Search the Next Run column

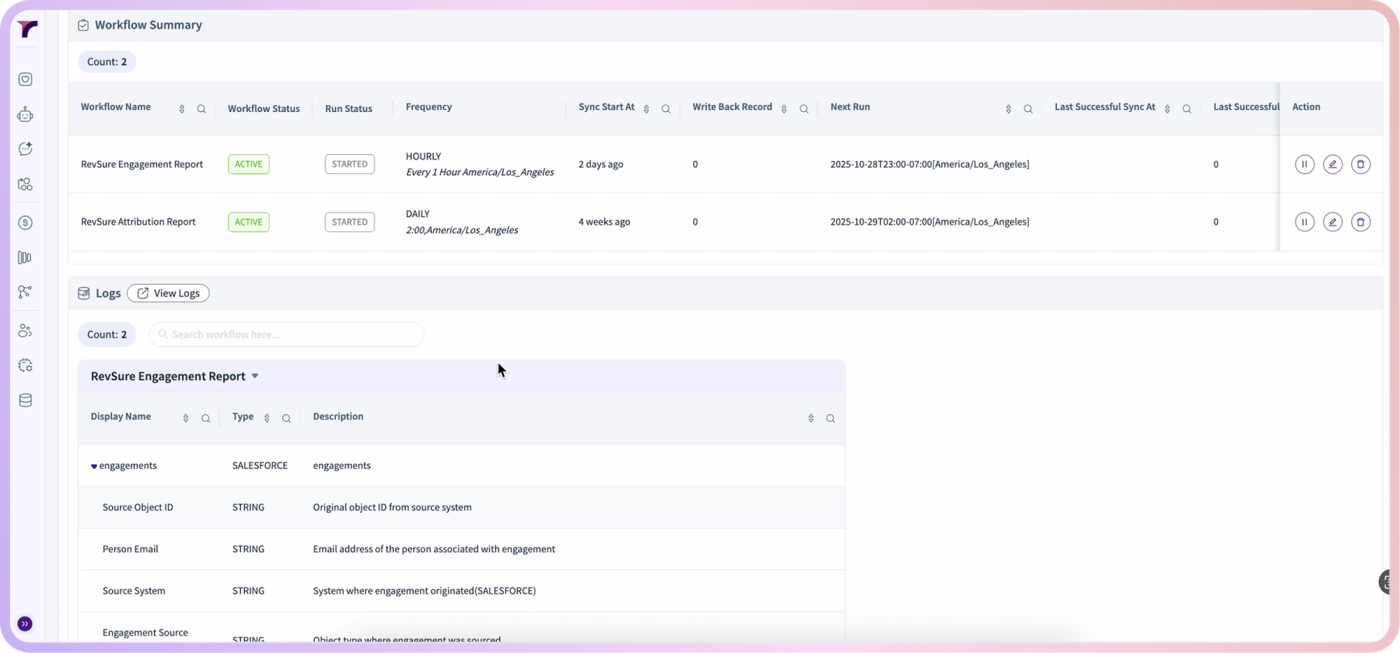[x=1028, y=109]
